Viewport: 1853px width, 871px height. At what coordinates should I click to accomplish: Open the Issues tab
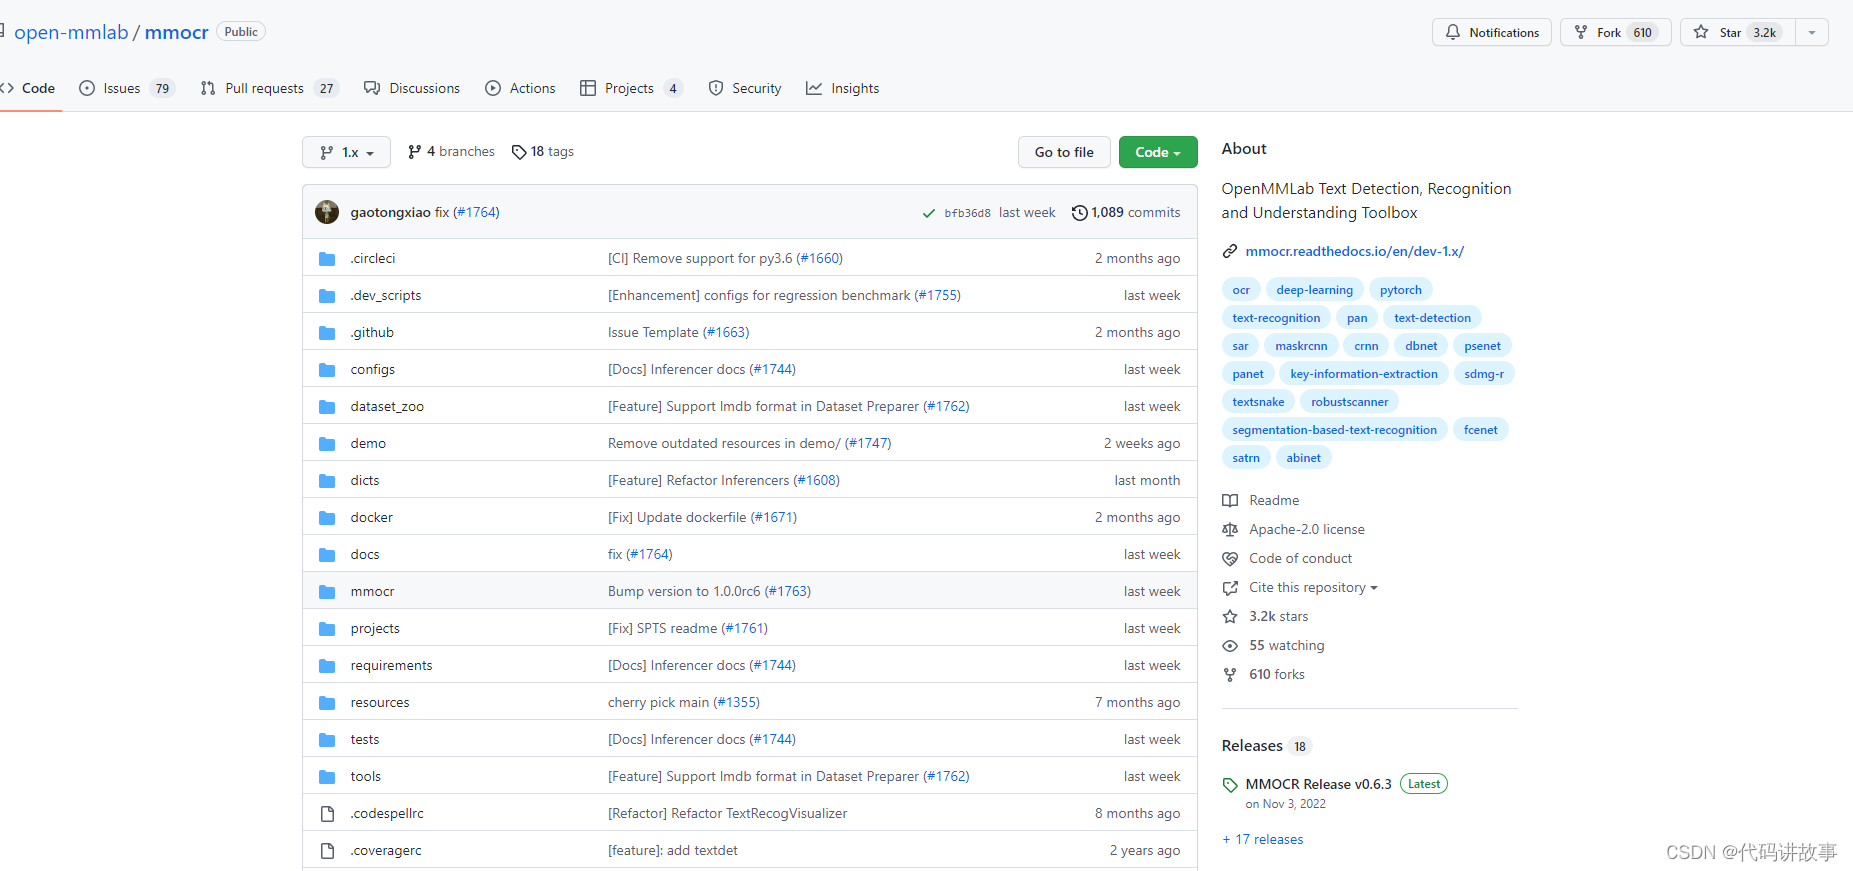click(127, 88)
